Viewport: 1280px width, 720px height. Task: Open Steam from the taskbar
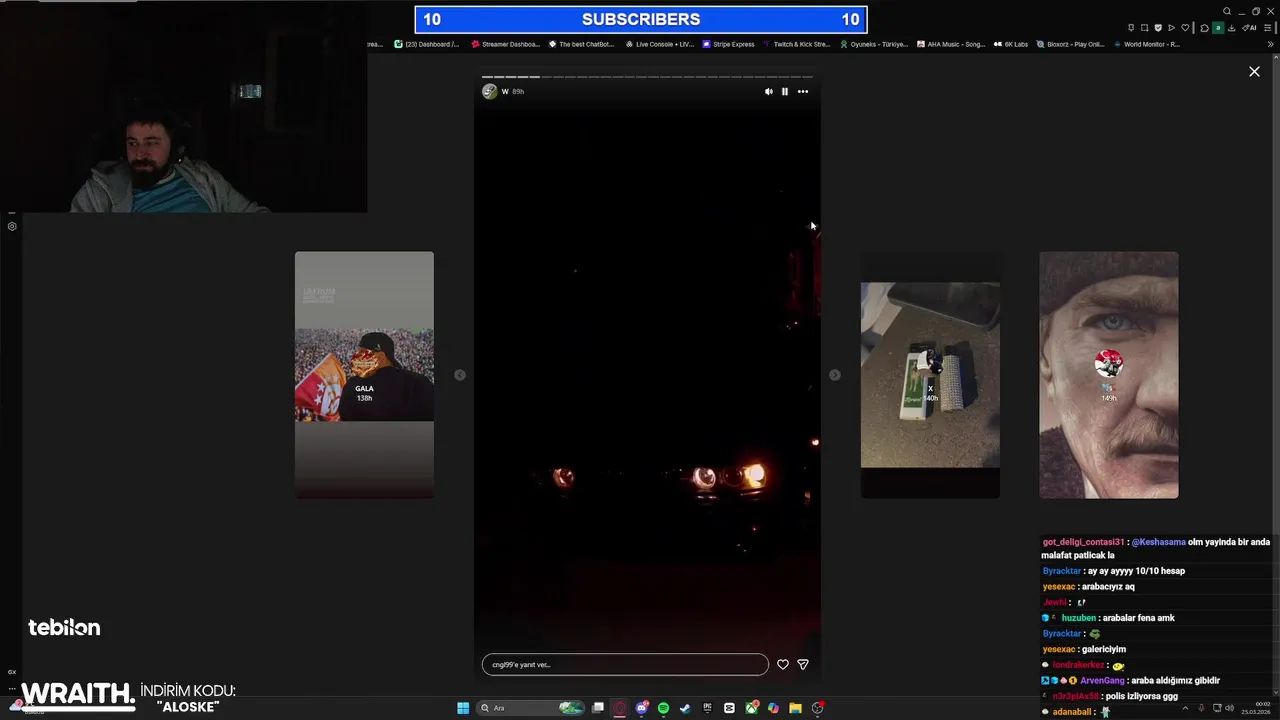coord(685,708)
